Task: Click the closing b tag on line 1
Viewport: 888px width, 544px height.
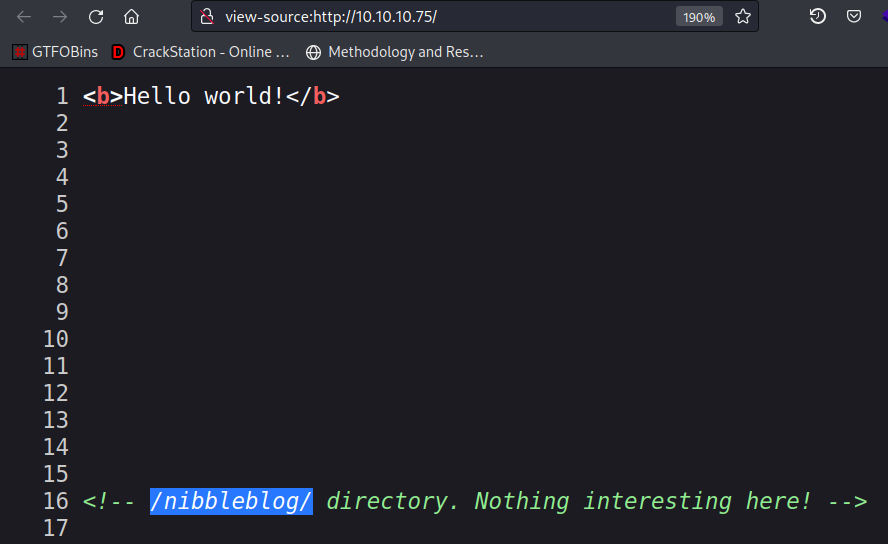Action: click(312, 96)
